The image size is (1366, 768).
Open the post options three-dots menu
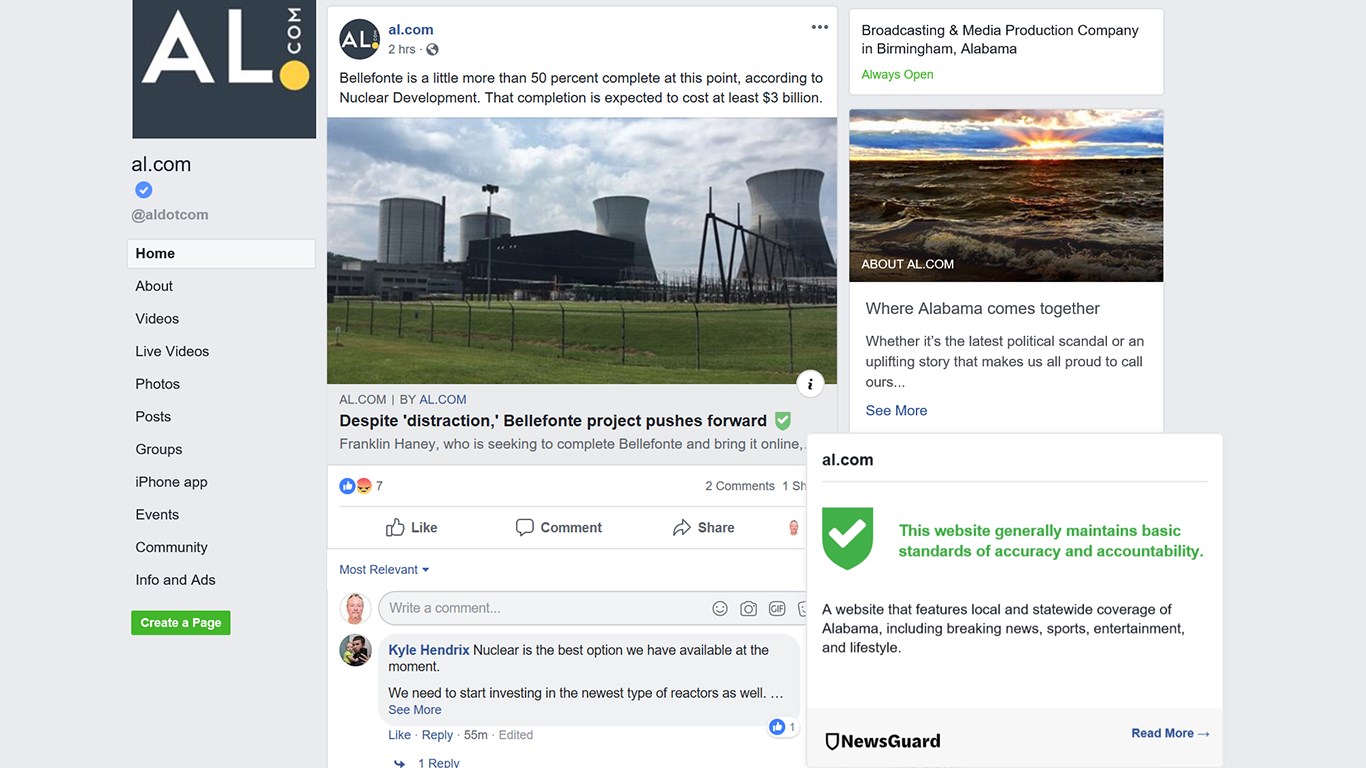[x=820, y=28]
